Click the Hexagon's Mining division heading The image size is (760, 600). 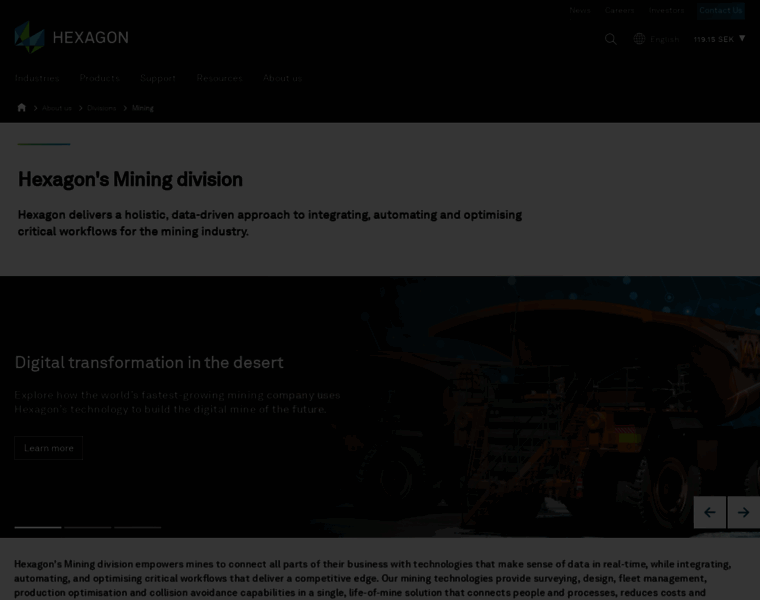130,179
